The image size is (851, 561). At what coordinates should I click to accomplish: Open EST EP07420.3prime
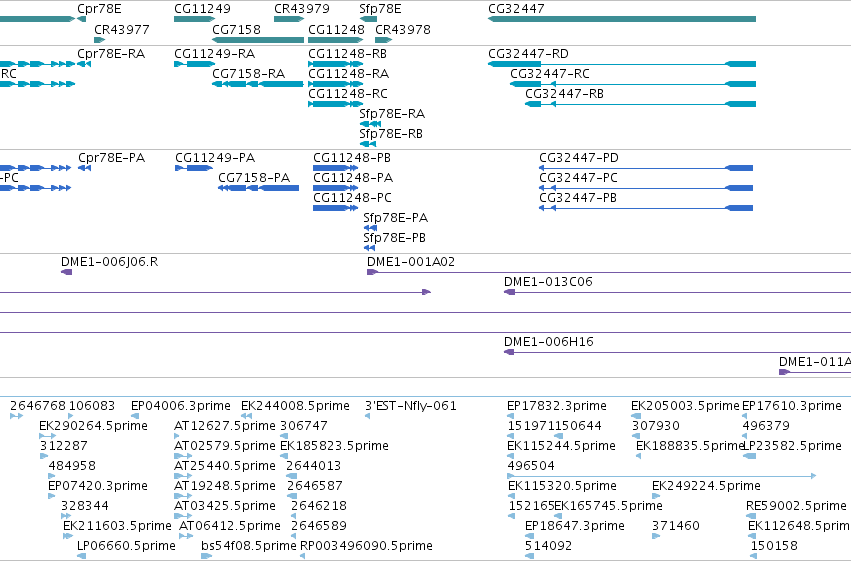tap(98, 486)
